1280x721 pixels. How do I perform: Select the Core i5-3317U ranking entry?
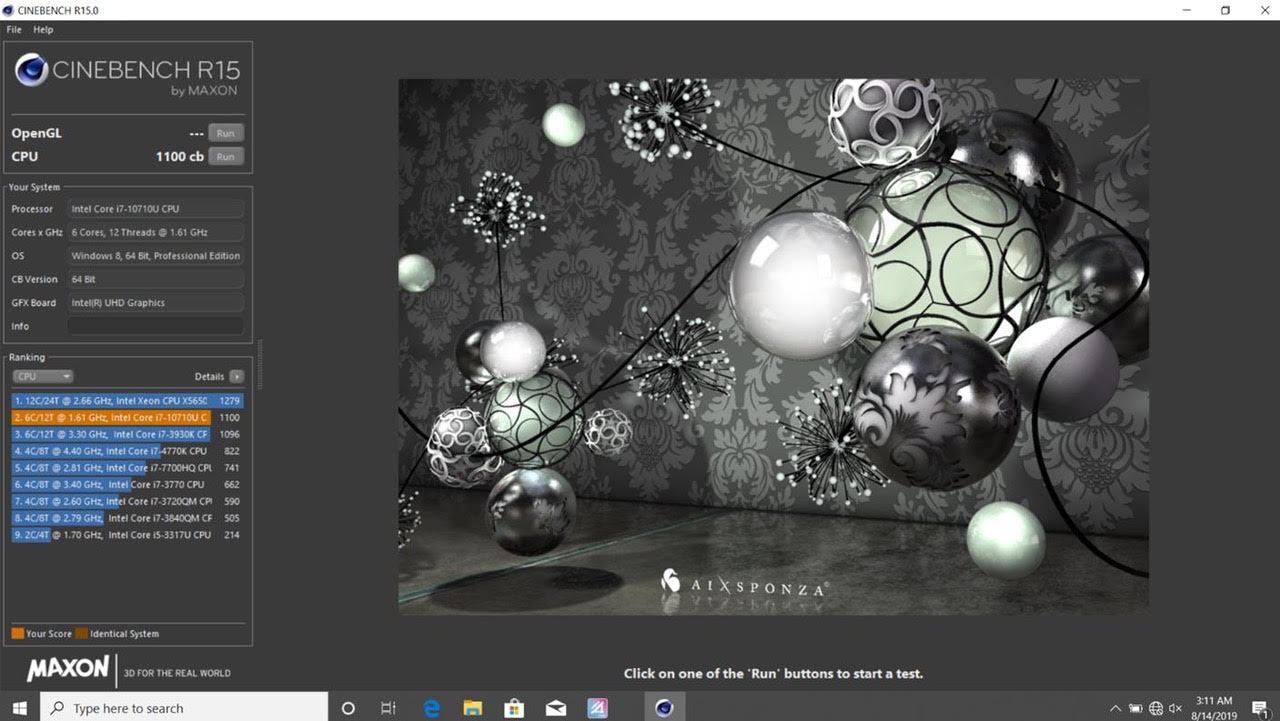[x=128, y=535]
